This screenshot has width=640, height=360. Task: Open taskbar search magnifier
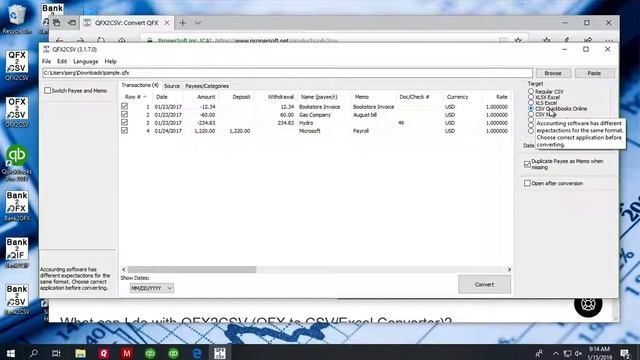coord(34,353)
